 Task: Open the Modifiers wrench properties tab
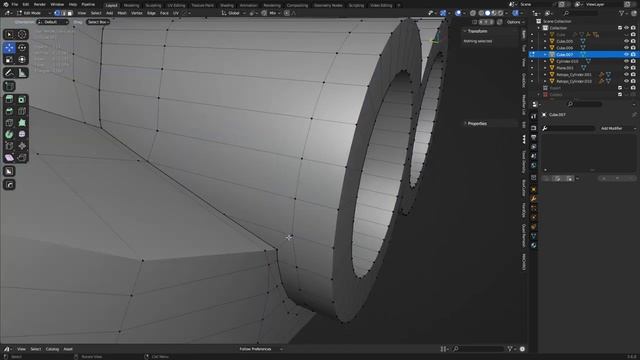click(533, 199)
